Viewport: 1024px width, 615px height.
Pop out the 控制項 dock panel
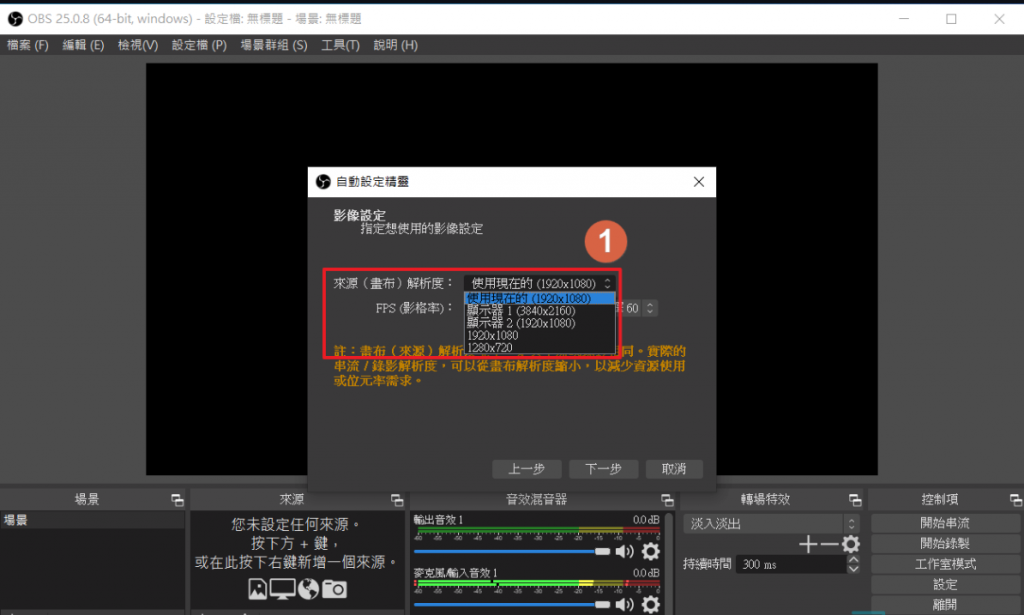[x=1016, y=500]
